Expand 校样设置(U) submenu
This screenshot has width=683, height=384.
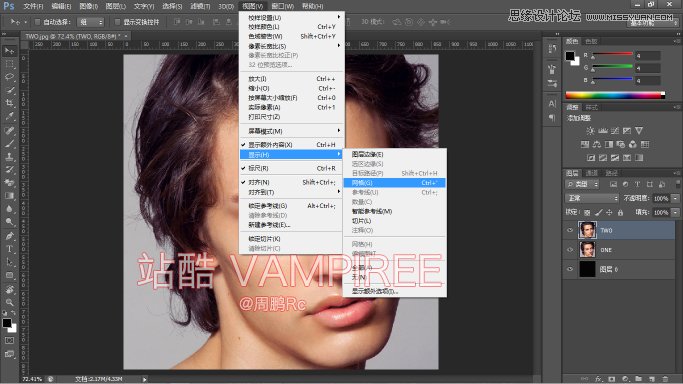click(291, 17)
